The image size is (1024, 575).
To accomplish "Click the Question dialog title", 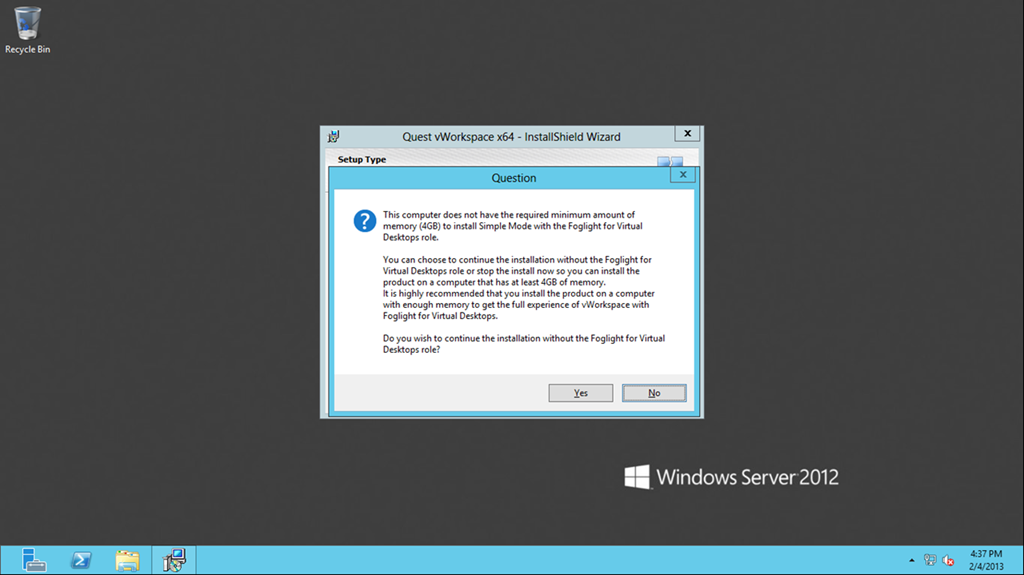I will click(x=514, y=178).
